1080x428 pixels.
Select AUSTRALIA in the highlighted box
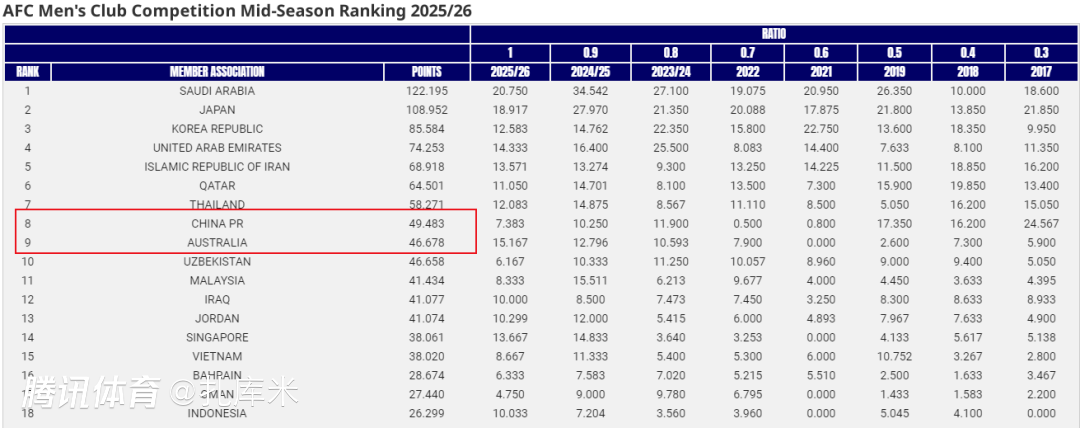[217, 243]
